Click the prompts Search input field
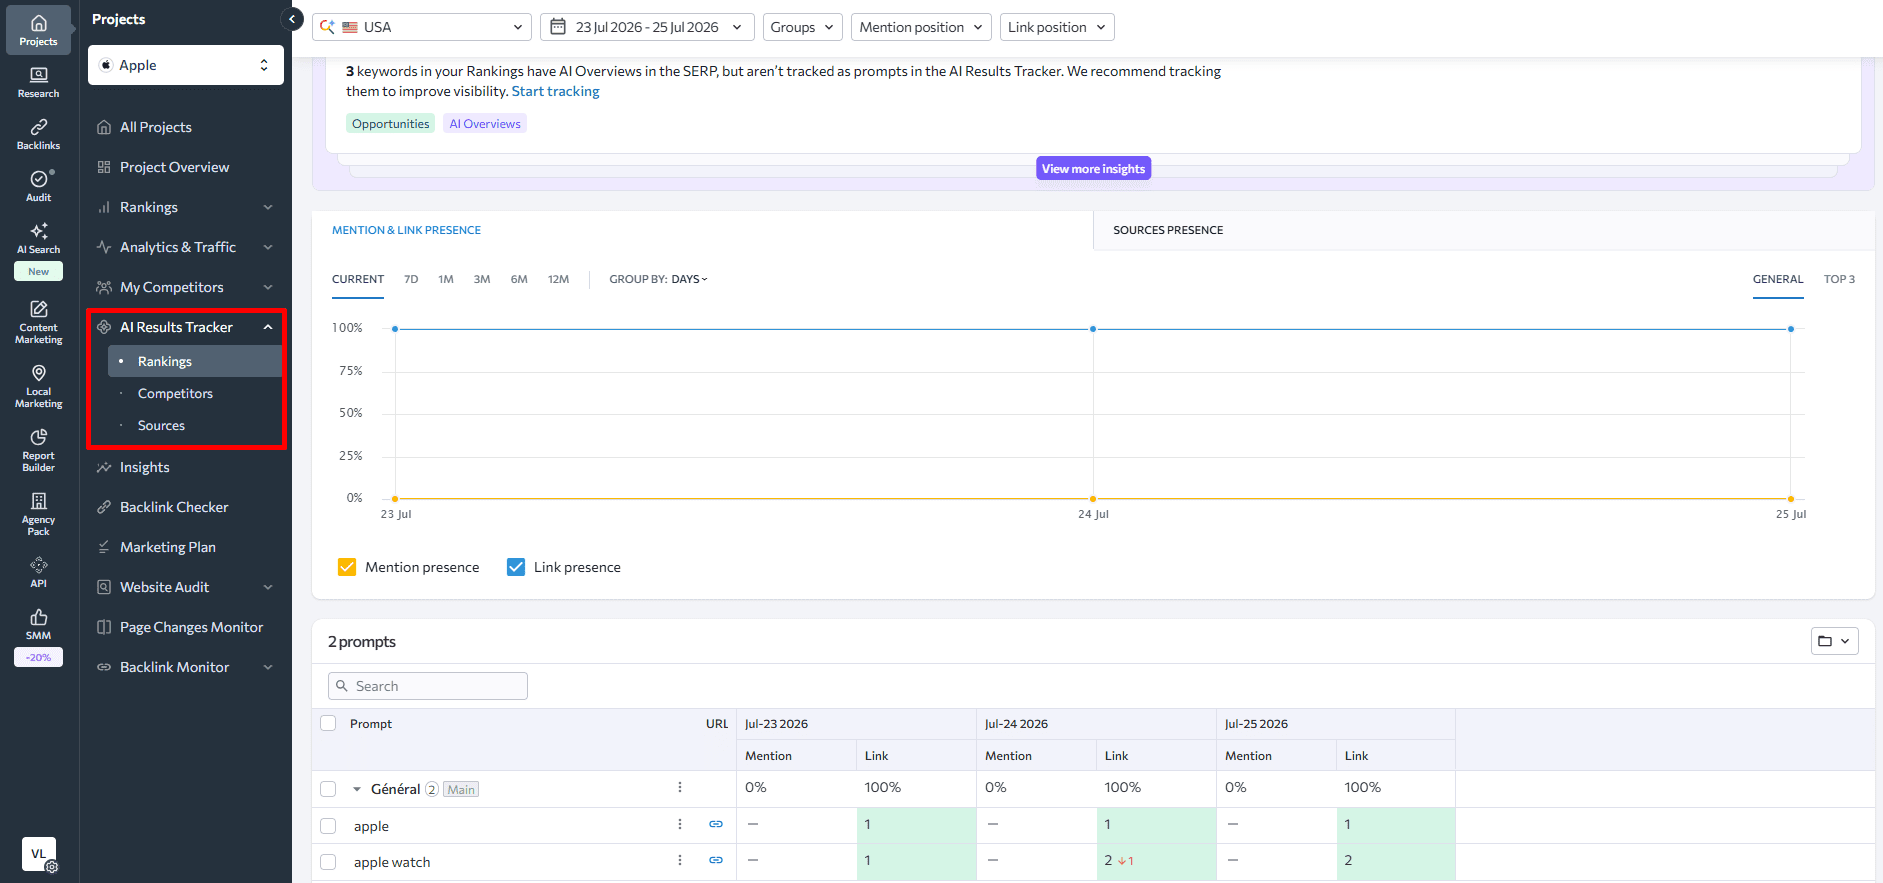Screen dimensions: 1883x883 (x=428, y=686)
